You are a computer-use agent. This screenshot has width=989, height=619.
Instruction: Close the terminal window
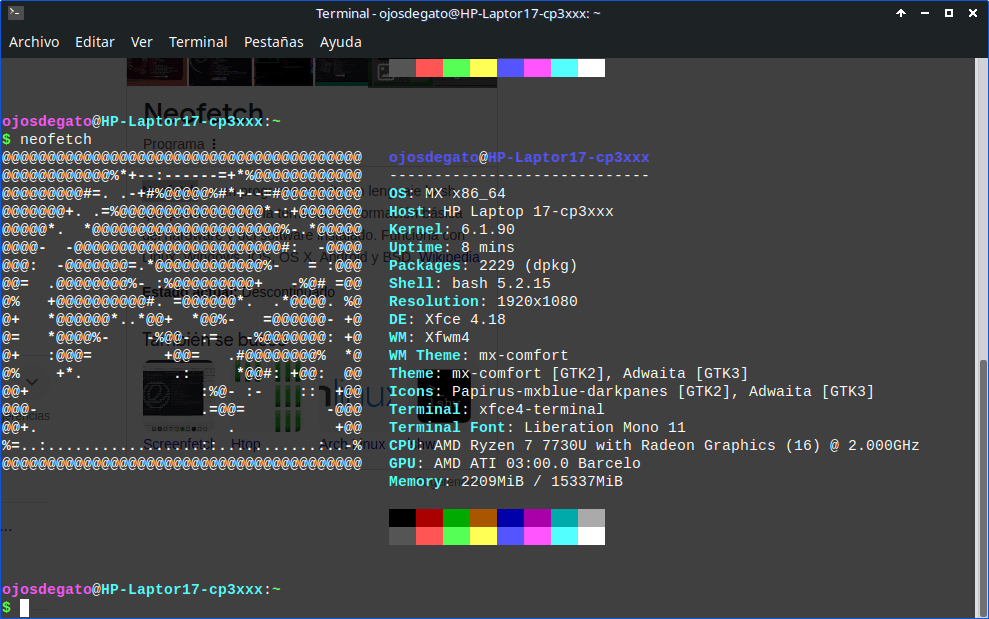point(973,13)
